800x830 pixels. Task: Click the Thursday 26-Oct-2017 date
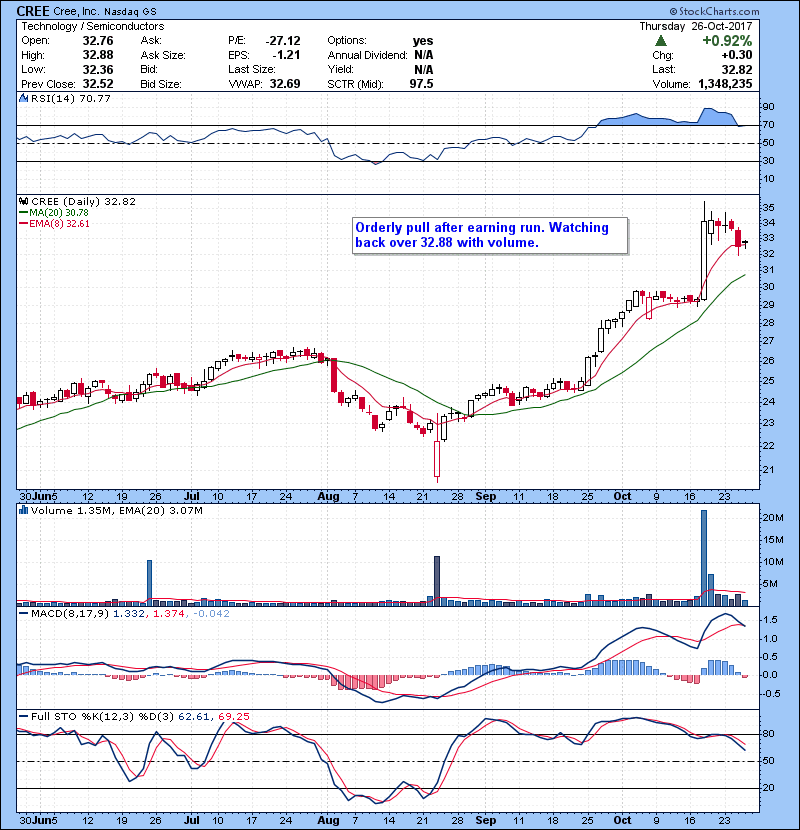pyautogui.click(x=696, y=26)
